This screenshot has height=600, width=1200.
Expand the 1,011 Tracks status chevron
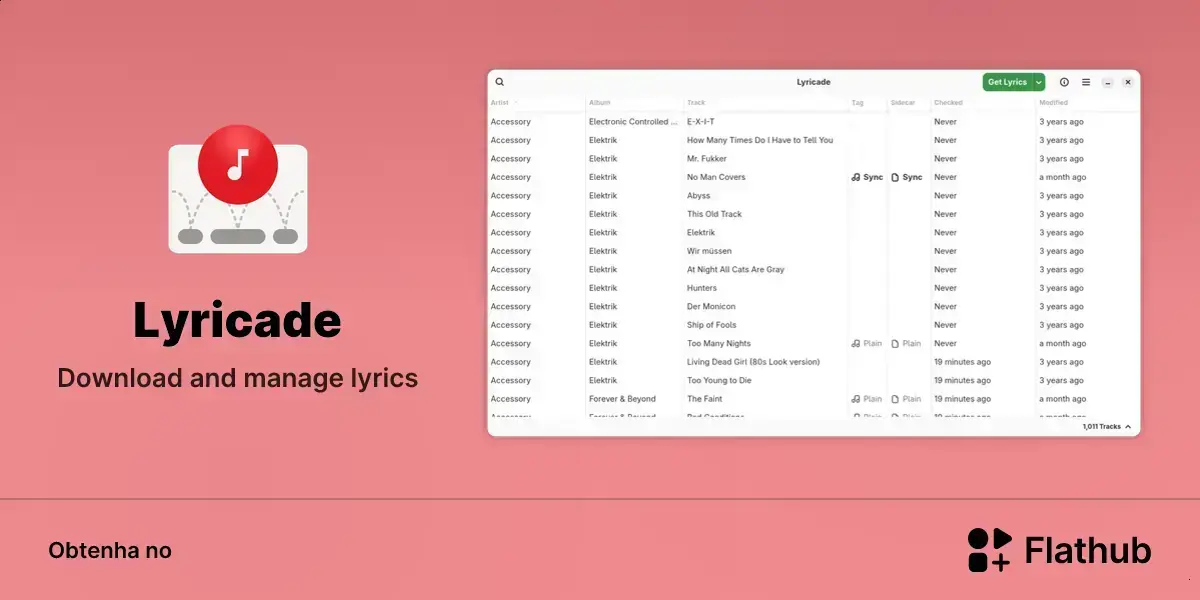pyautogui.click(x=1129, y=427)
